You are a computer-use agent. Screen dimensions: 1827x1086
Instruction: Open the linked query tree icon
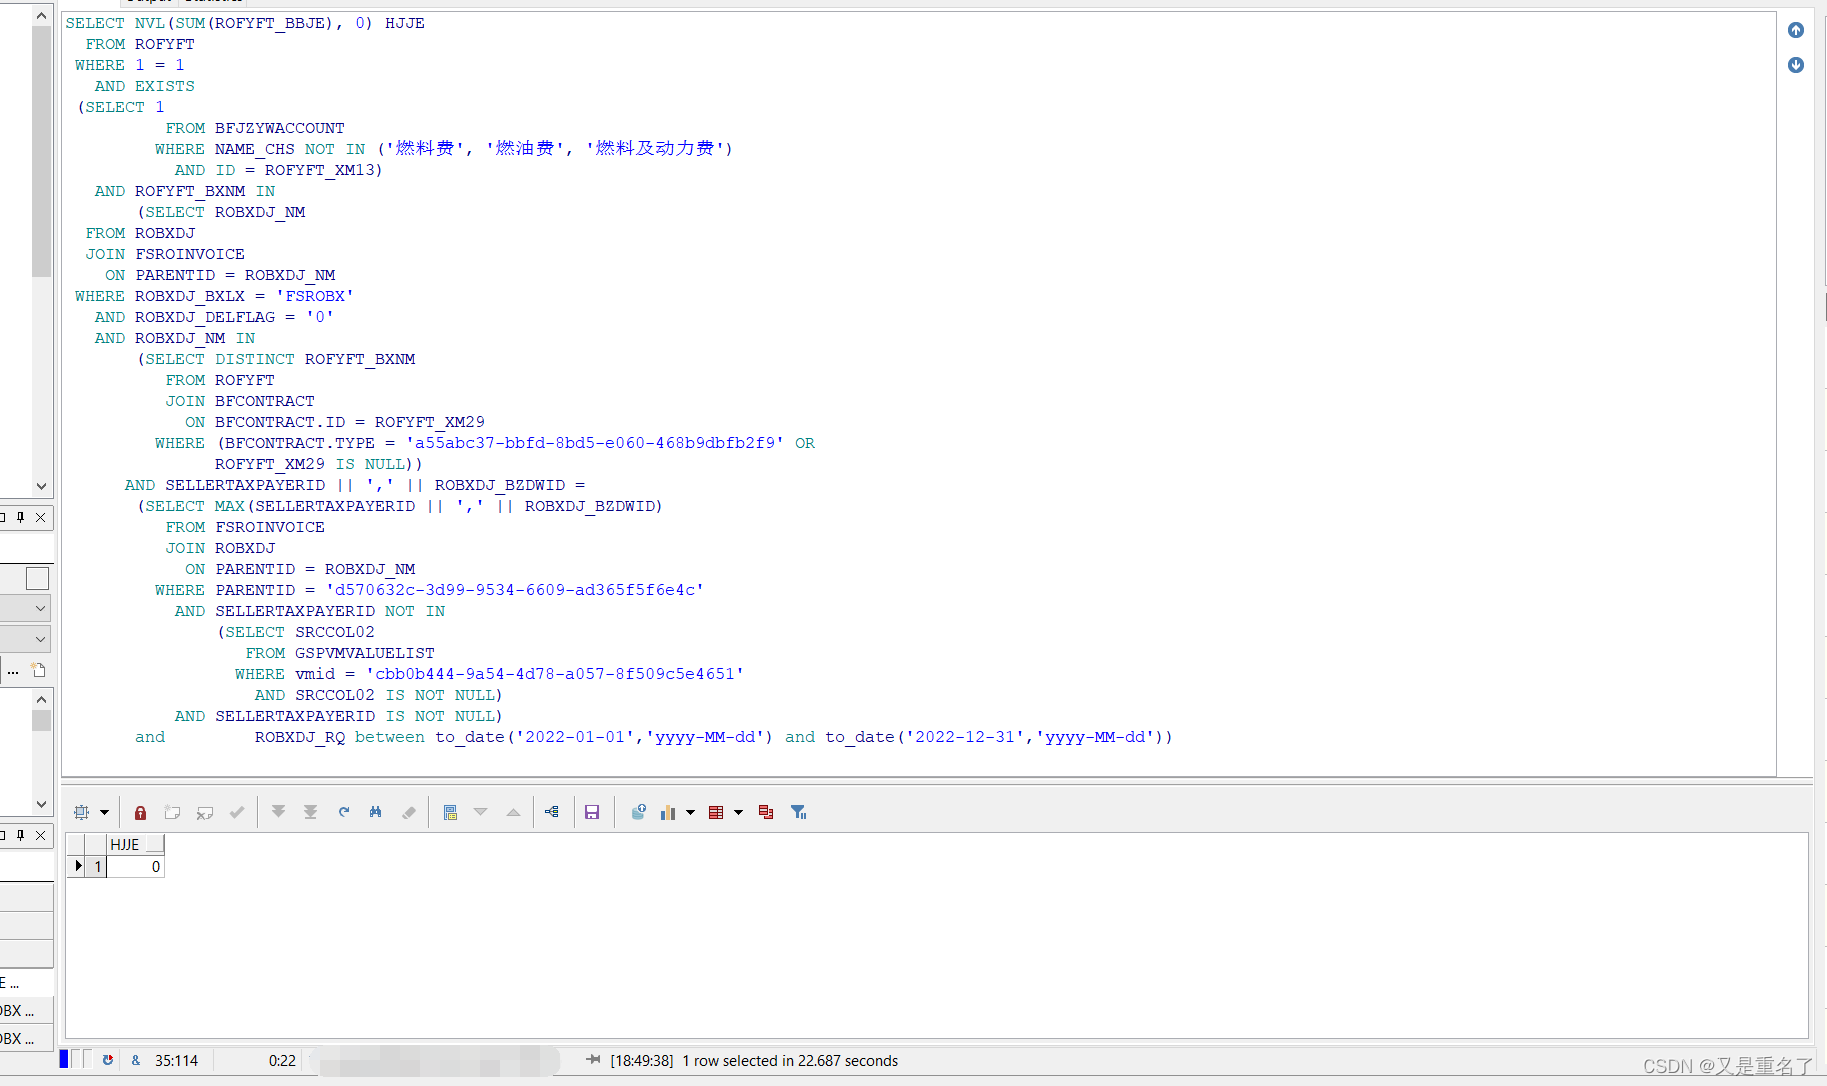coord(552,813)
